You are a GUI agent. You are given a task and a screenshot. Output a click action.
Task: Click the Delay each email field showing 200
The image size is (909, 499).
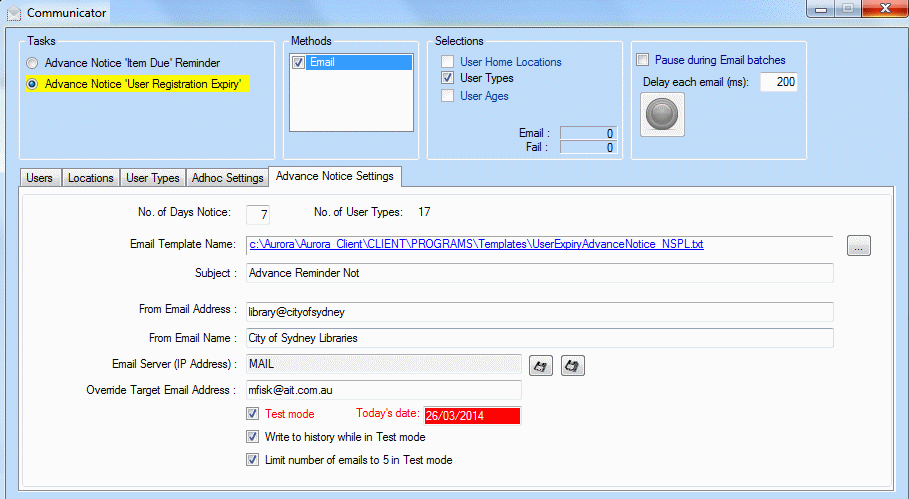coord(779,82)
